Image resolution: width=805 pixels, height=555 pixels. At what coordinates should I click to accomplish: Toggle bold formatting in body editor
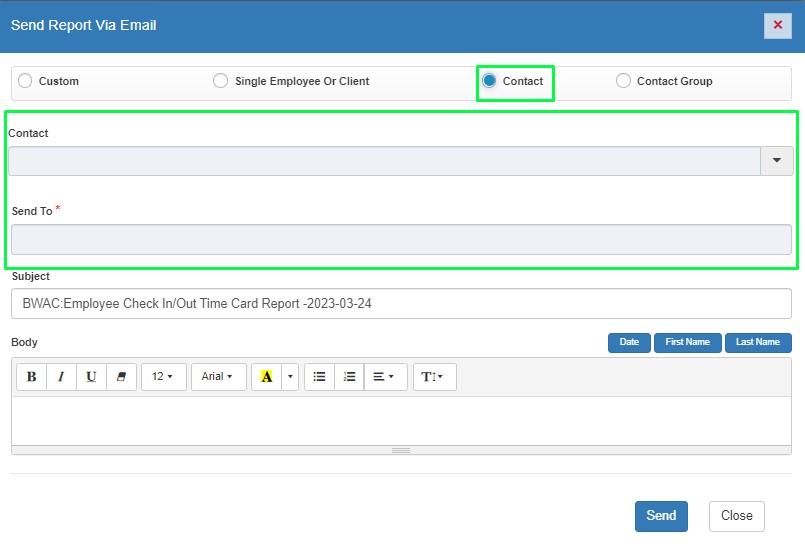(31, 377)
